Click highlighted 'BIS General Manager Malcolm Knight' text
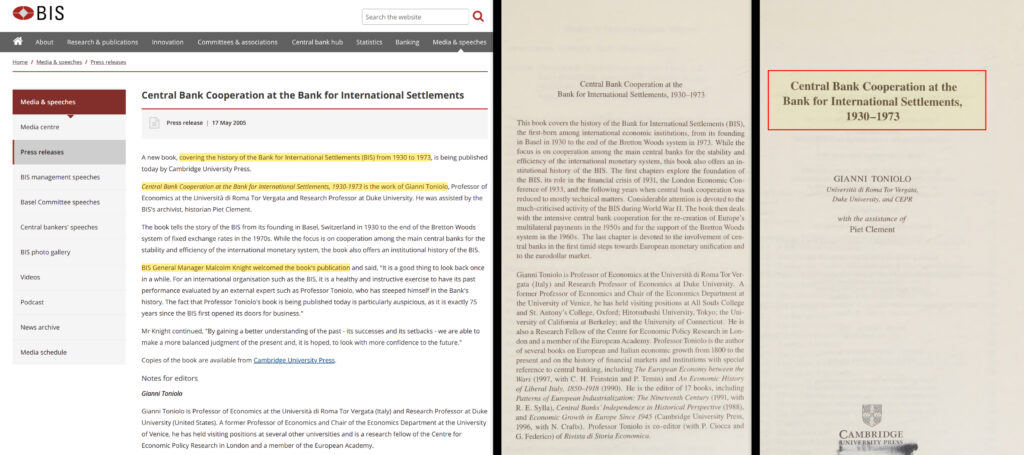Viewport: 1024px width, 455px height. [246, 268]
